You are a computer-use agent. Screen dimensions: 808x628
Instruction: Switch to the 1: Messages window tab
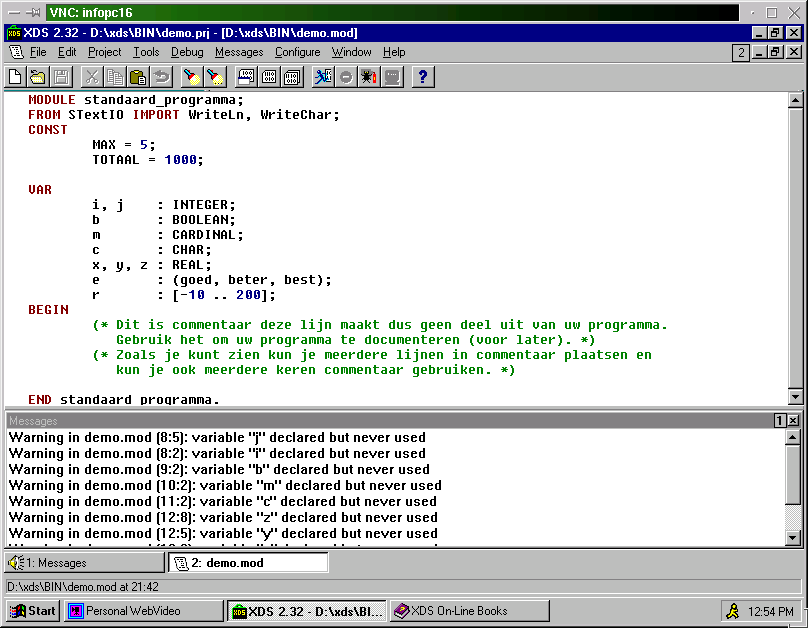(85, 563)
